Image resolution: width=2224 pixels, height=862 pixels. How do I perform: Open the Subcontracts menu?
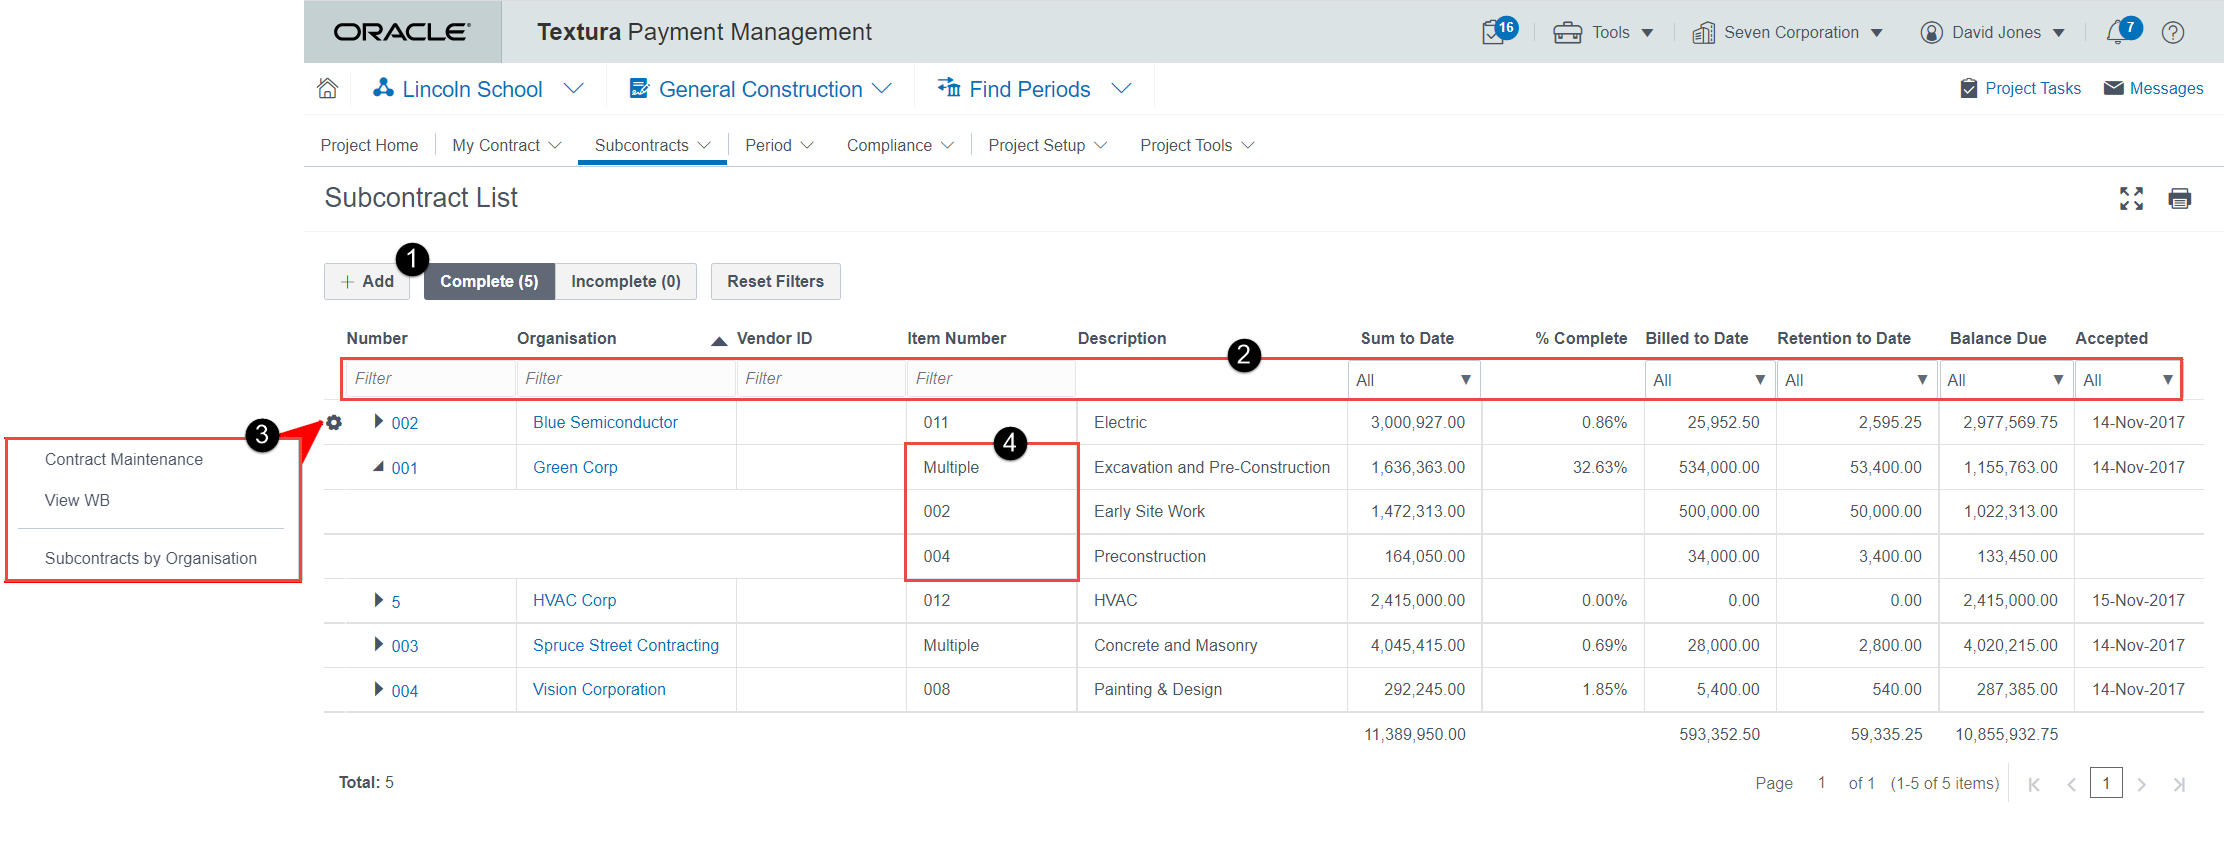tap(652, 145)
